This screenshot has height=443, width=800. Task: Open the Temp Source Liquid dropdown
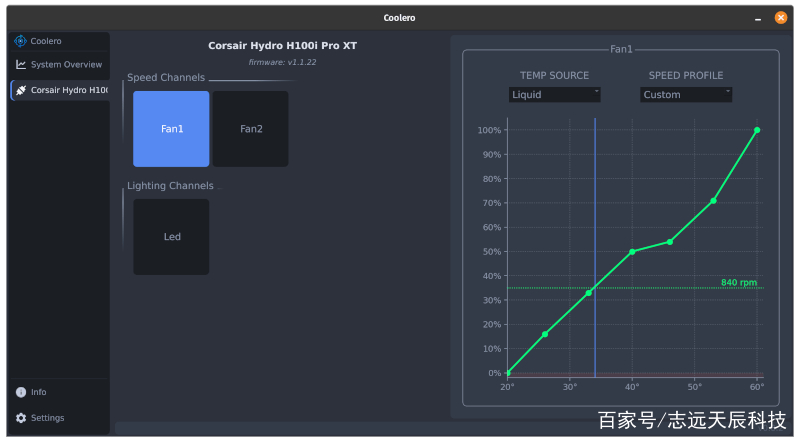point(554,94)
